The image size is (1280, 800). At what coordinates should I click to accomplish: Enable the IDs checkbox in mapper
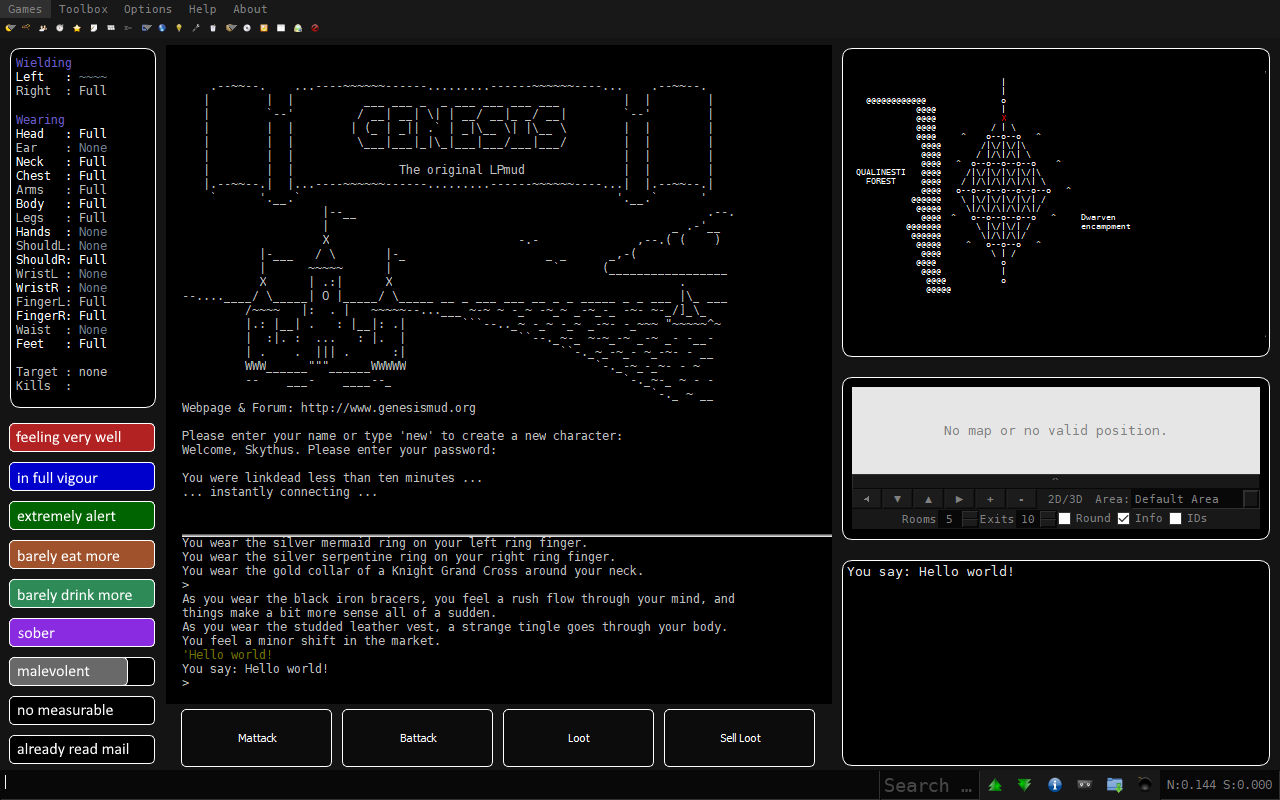point(1176,518)
